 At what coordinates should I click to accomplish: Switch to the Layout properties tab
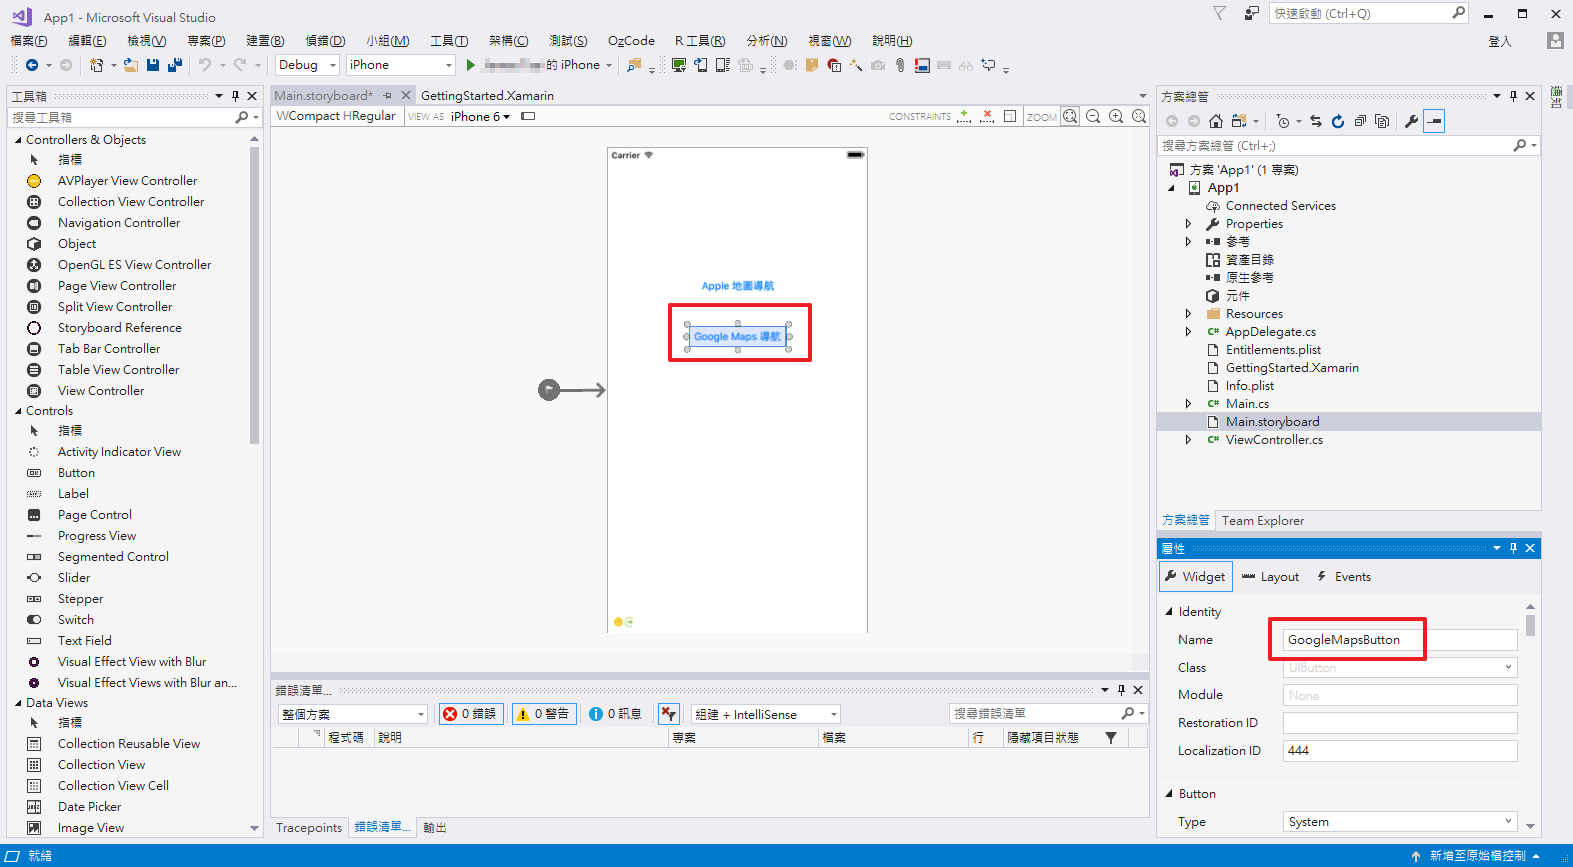[x=1271, y=577]
